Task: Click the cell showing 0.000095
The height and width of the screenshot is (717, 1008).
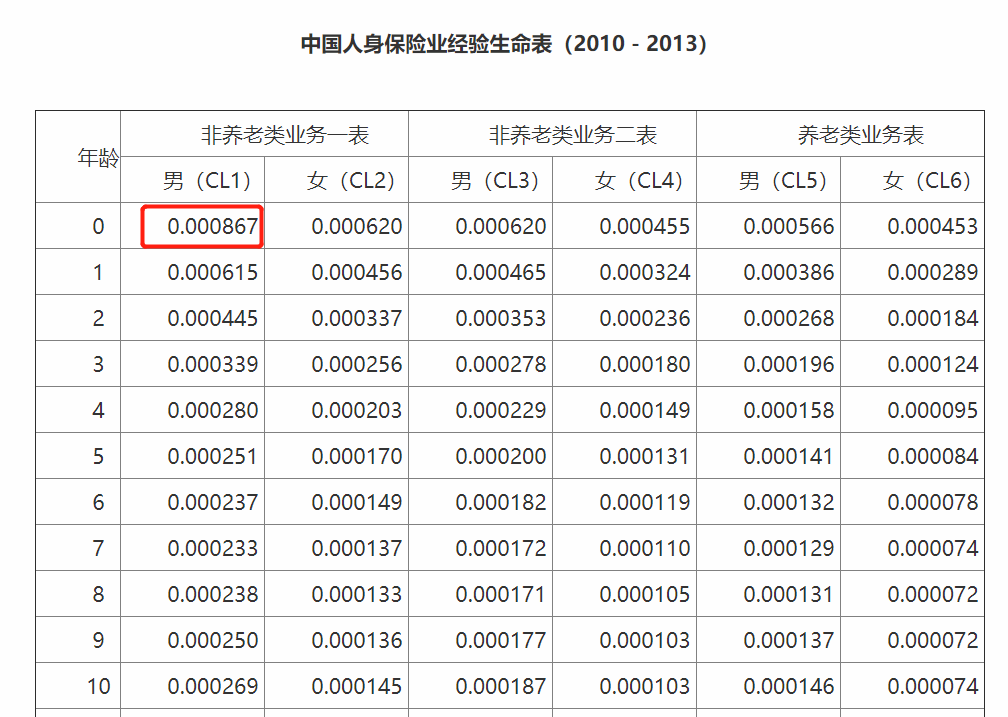Action: click(x=933, y=410)
